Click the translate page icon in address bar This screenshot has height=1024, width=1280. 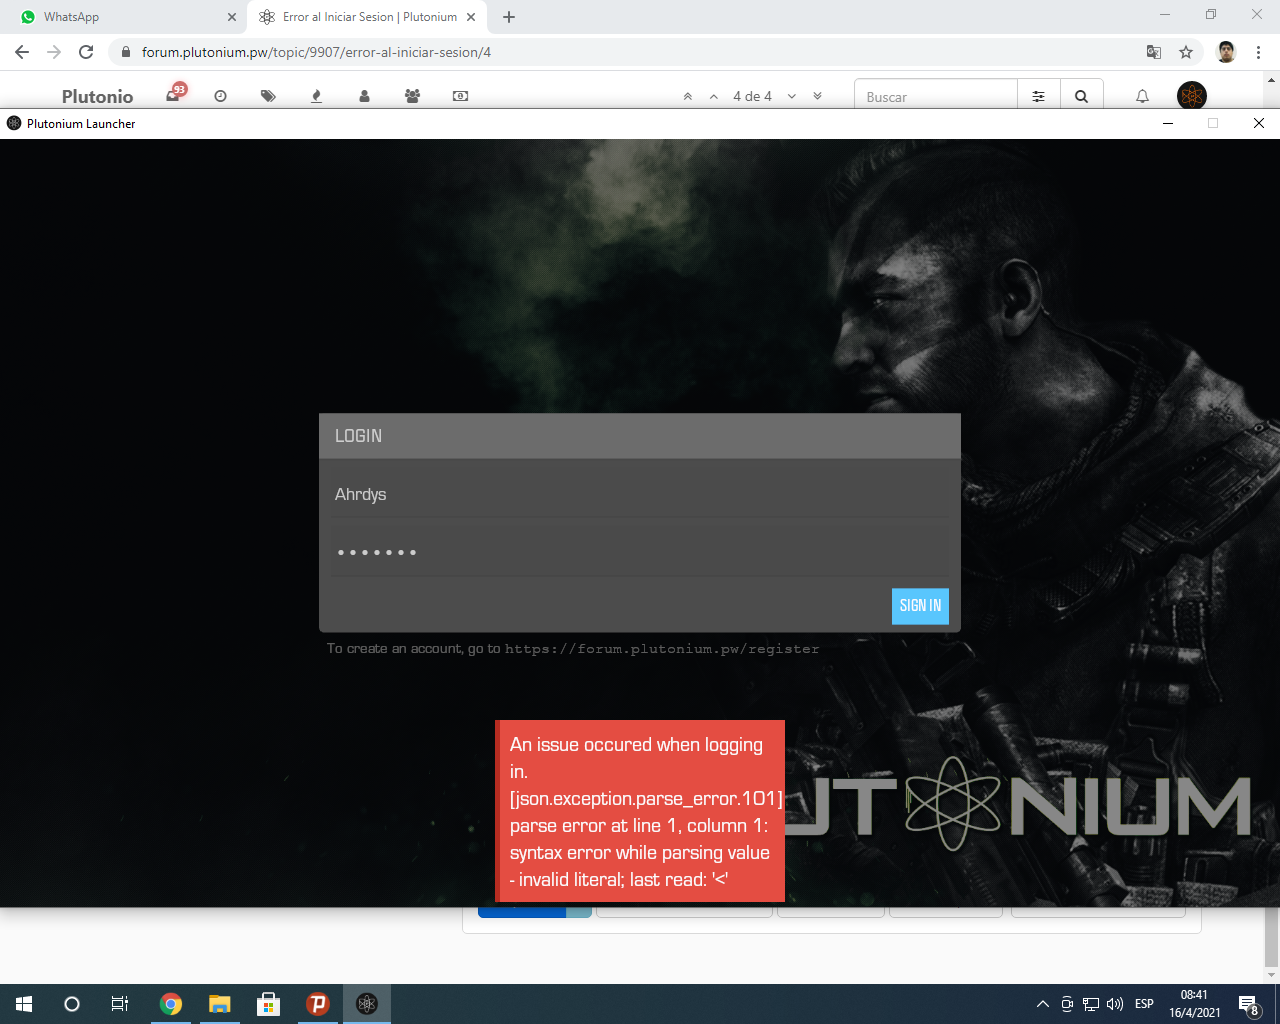[x=1154, y=52]
